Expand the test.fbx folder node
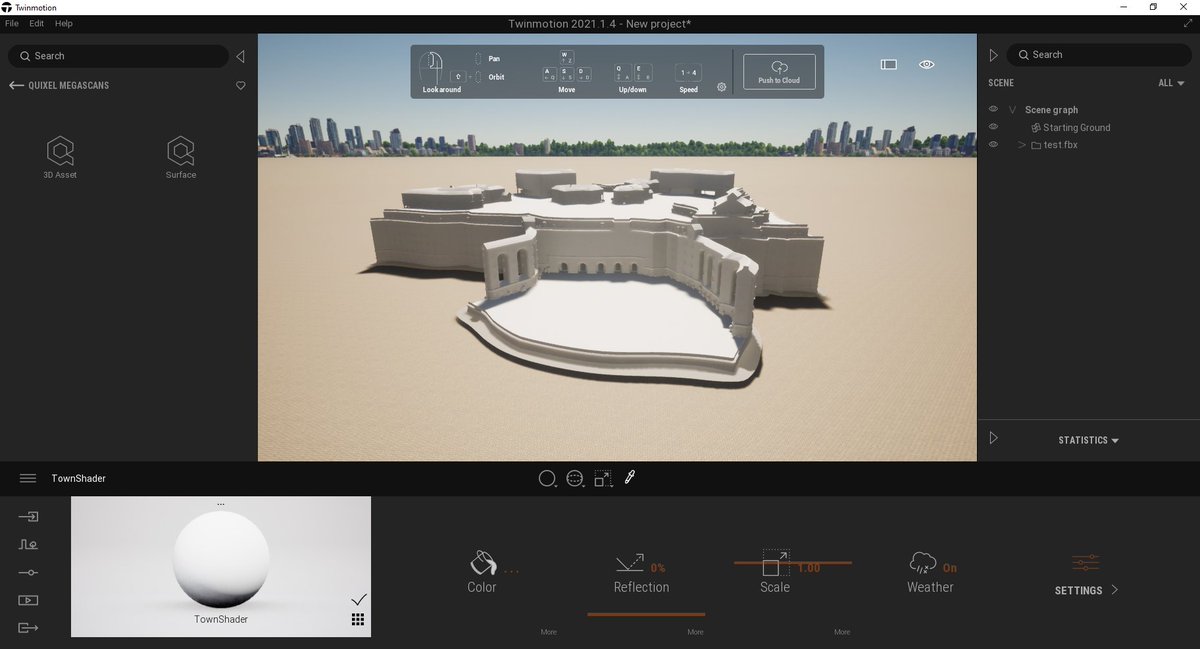This screenshot has height=649, width=1200. 1022,145
